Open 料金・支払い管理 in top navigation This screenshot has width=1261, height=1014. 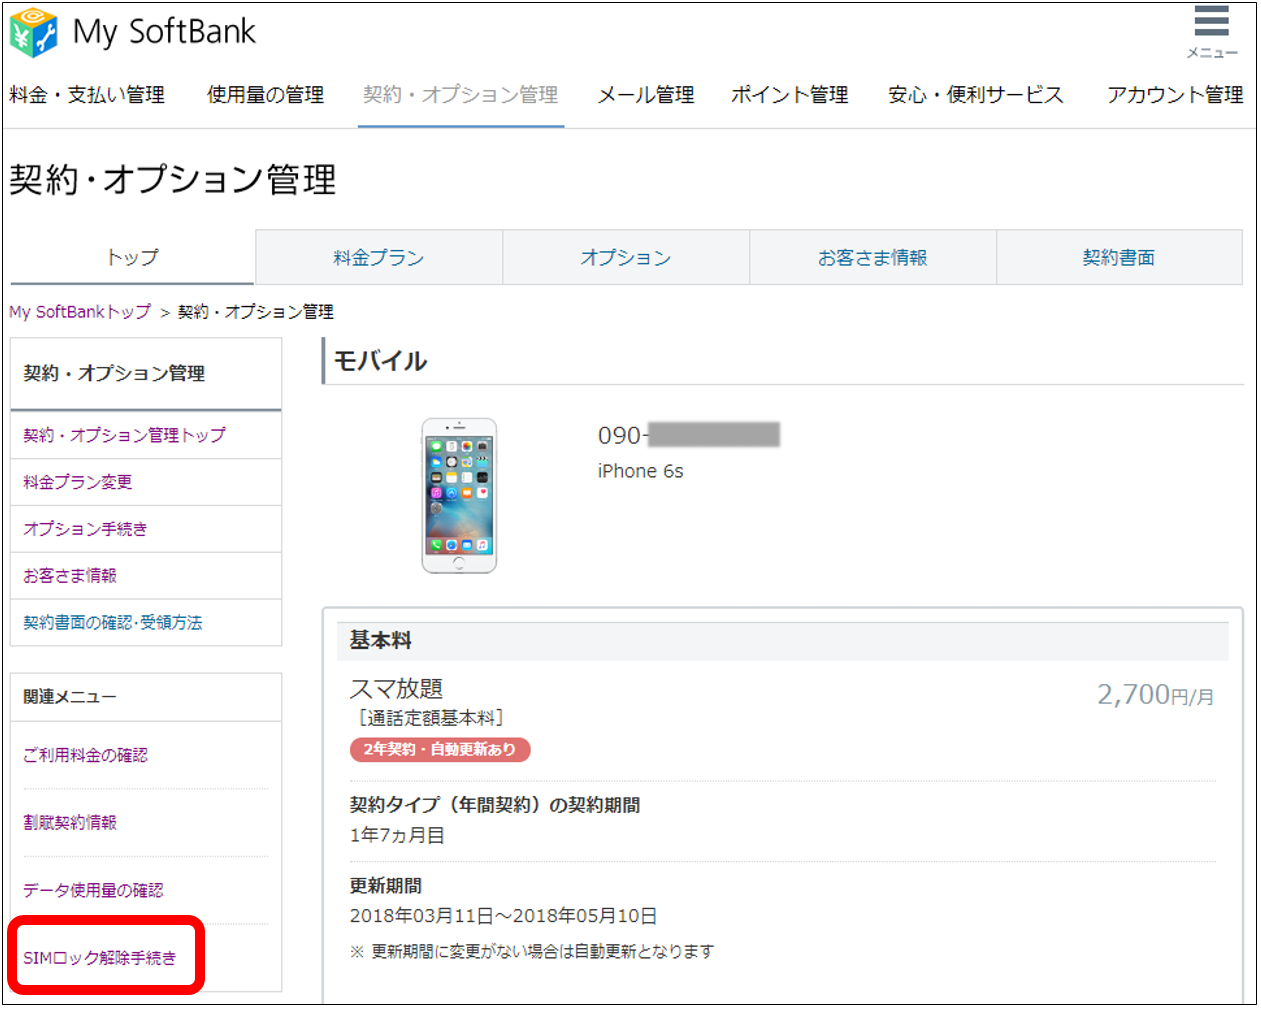87,95
